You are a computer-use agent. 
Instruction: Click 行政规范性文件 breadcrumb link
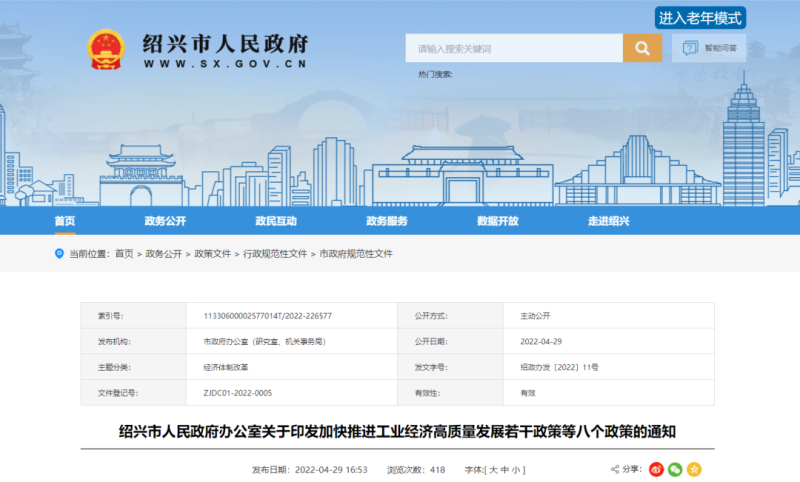tap(275, 254)
